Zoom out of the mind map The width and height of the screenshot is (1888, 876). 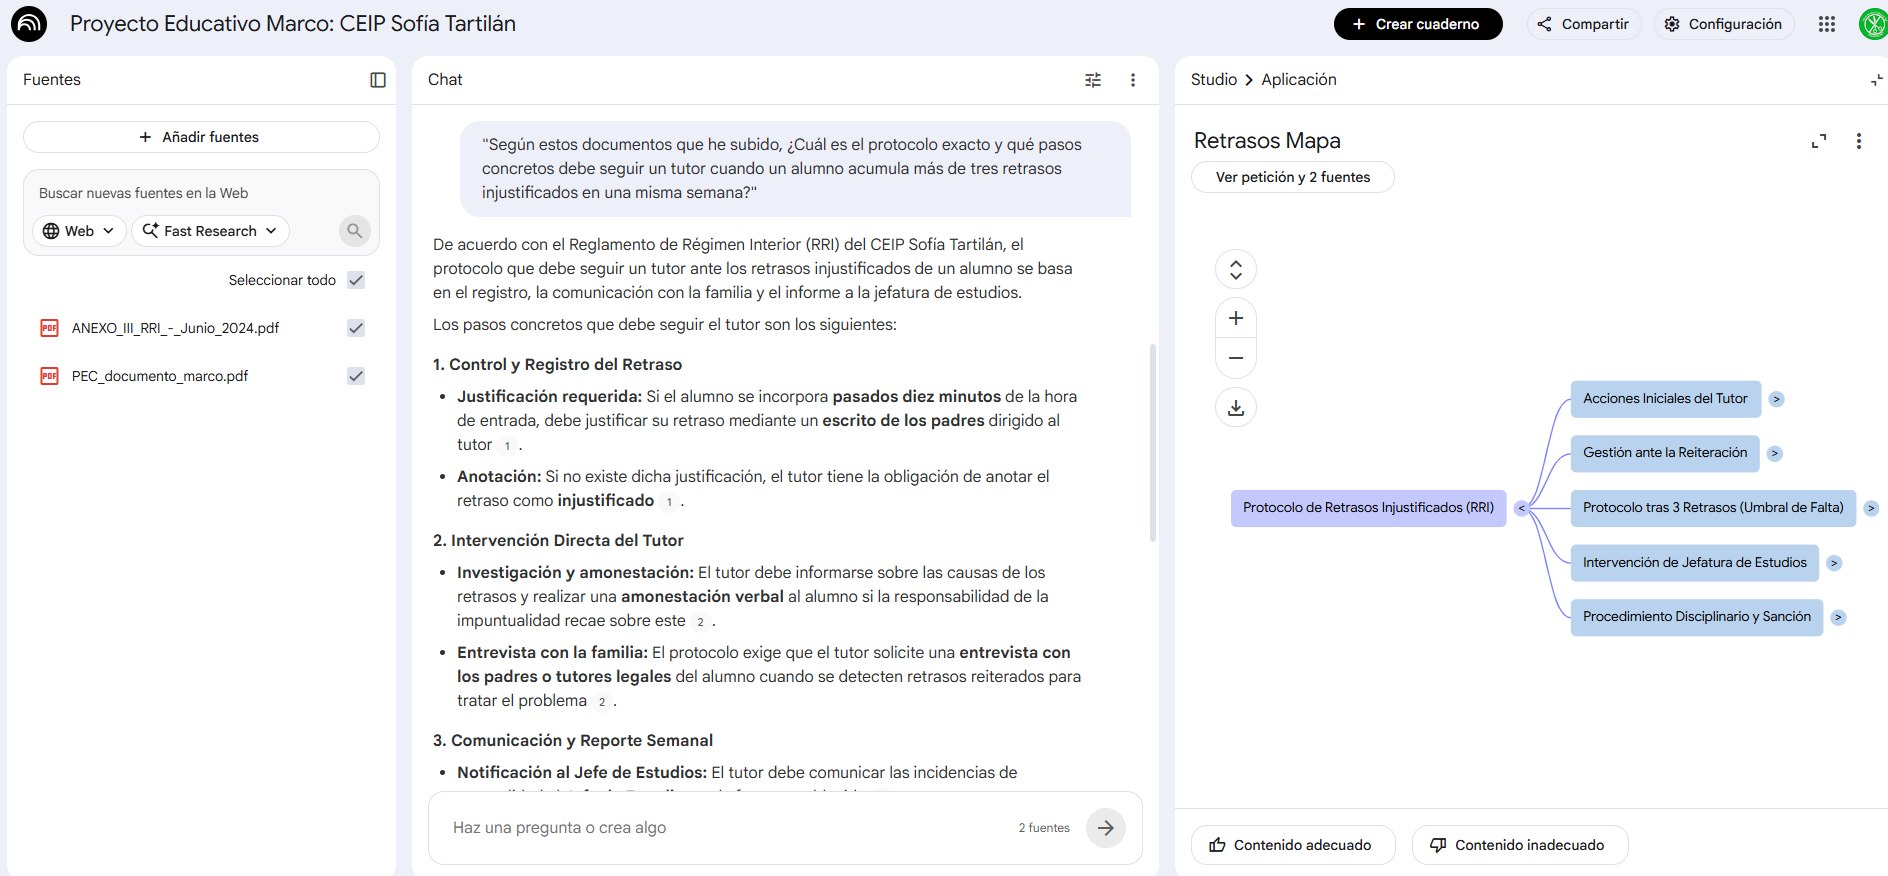coord(1236,358)
